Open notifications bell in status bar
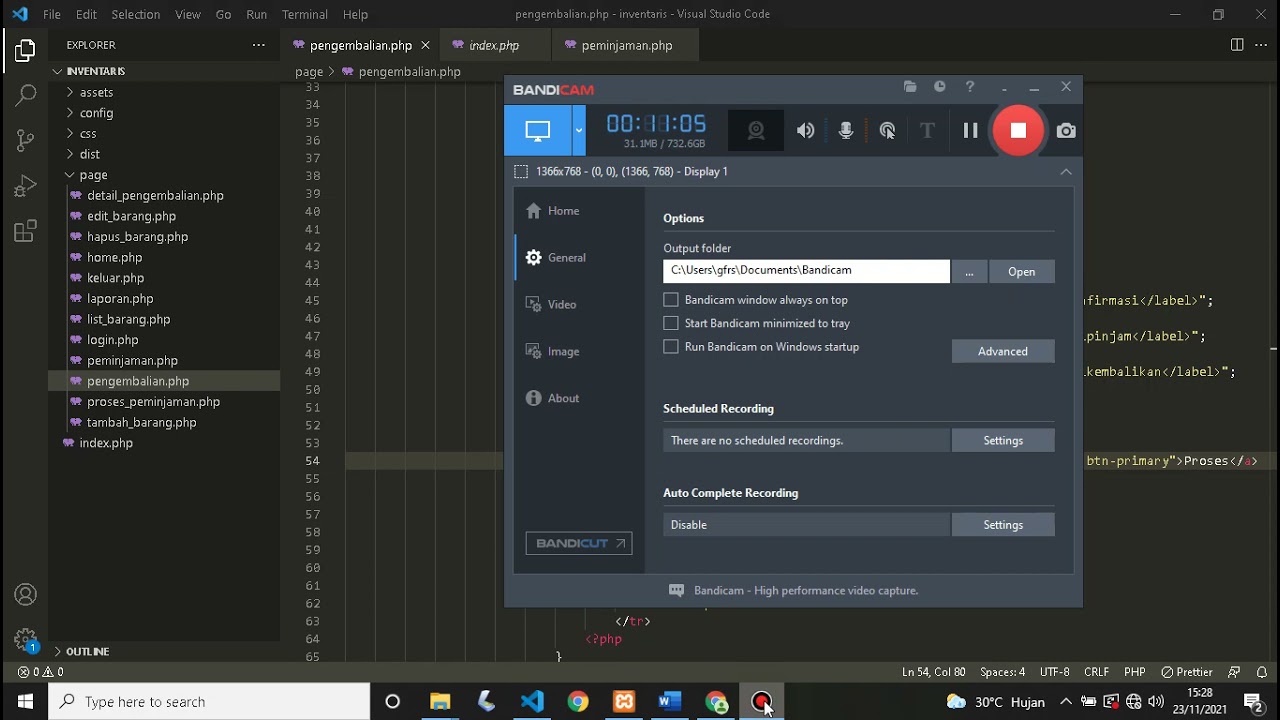 coord(1262,672)
